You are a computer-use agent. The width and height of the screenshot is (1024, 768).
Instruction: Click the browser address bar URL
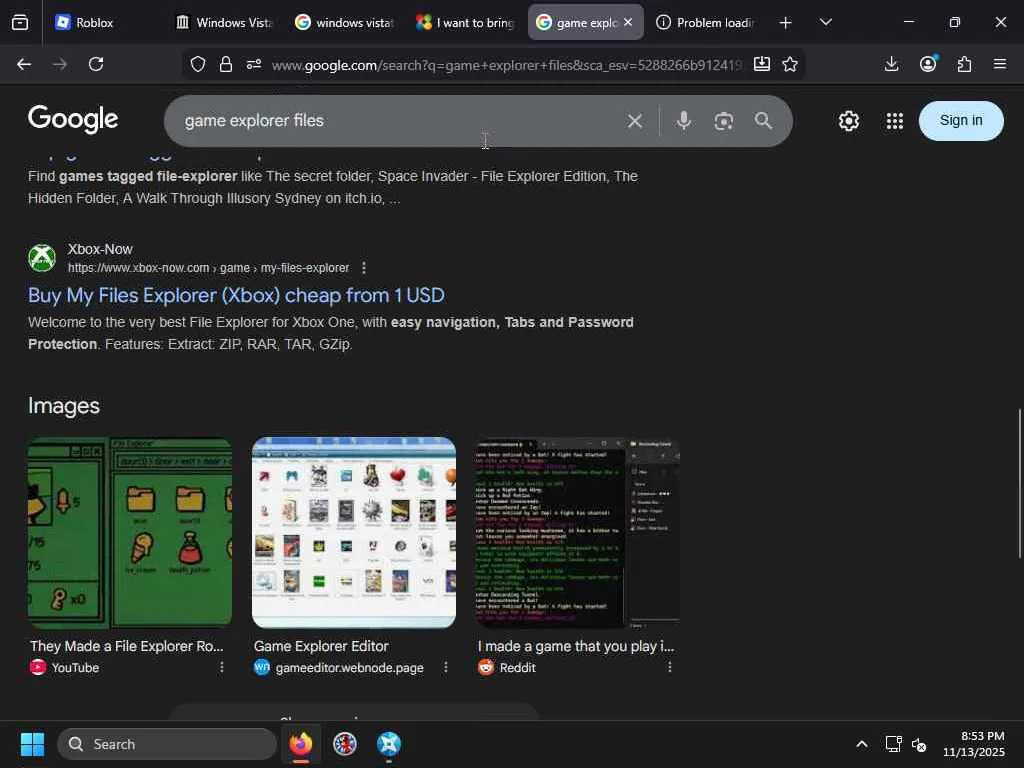(507, 65)
